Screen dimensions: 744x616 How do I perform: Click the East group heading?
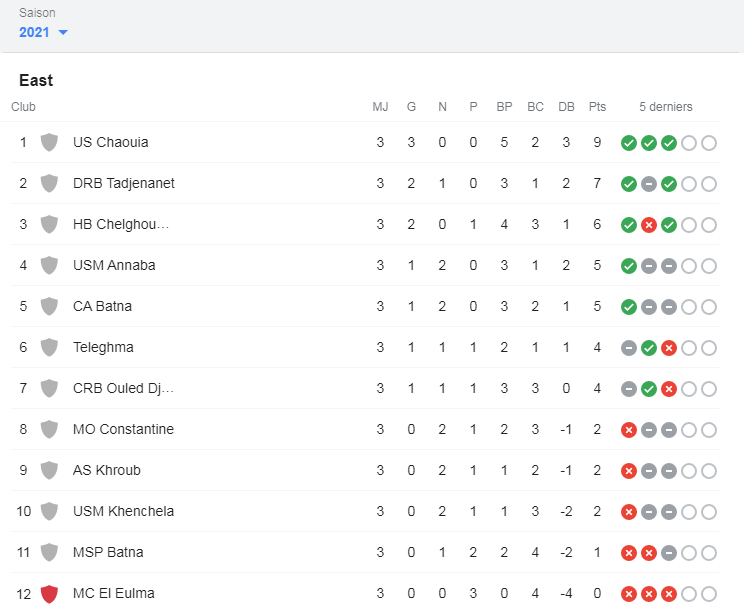click(x=36, y=80)
